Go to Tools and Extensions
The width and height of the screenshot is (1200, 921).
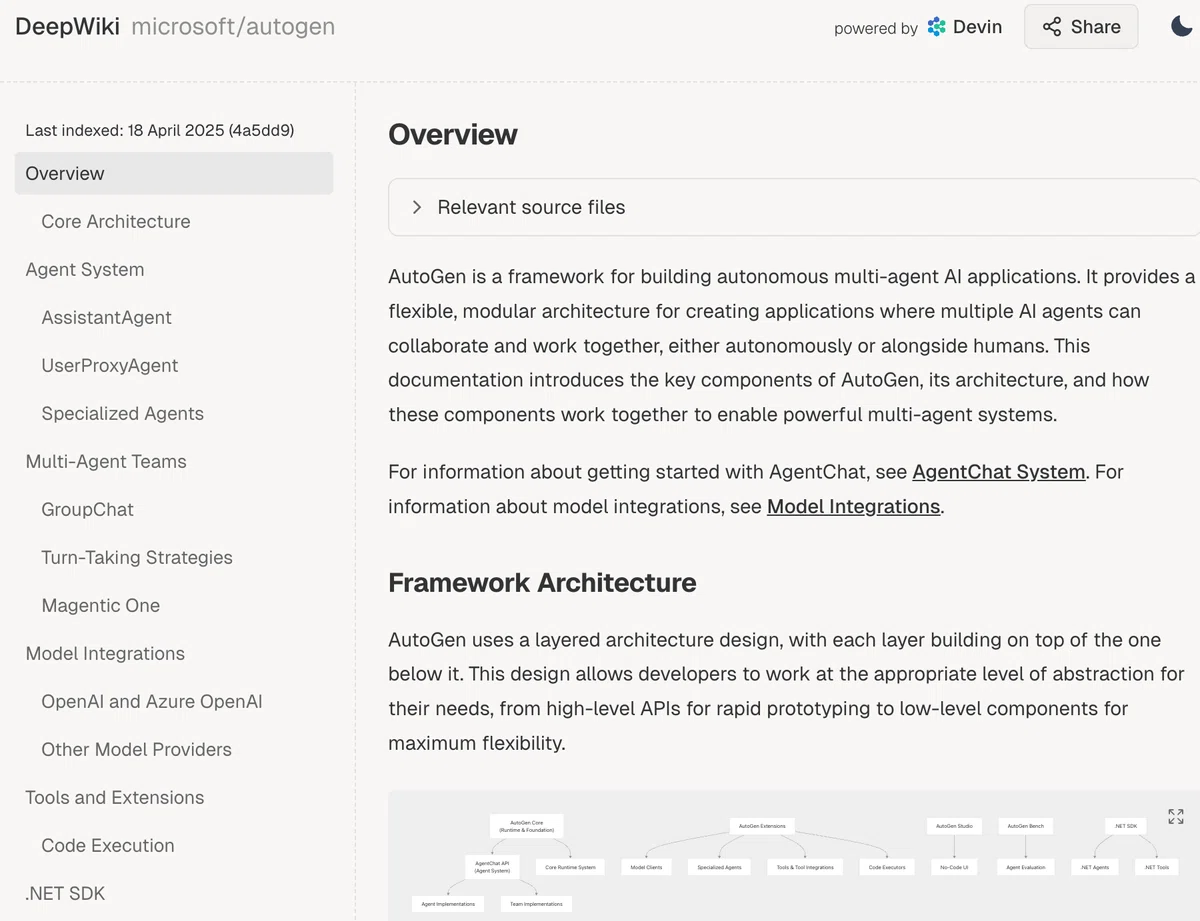point(115,797)
